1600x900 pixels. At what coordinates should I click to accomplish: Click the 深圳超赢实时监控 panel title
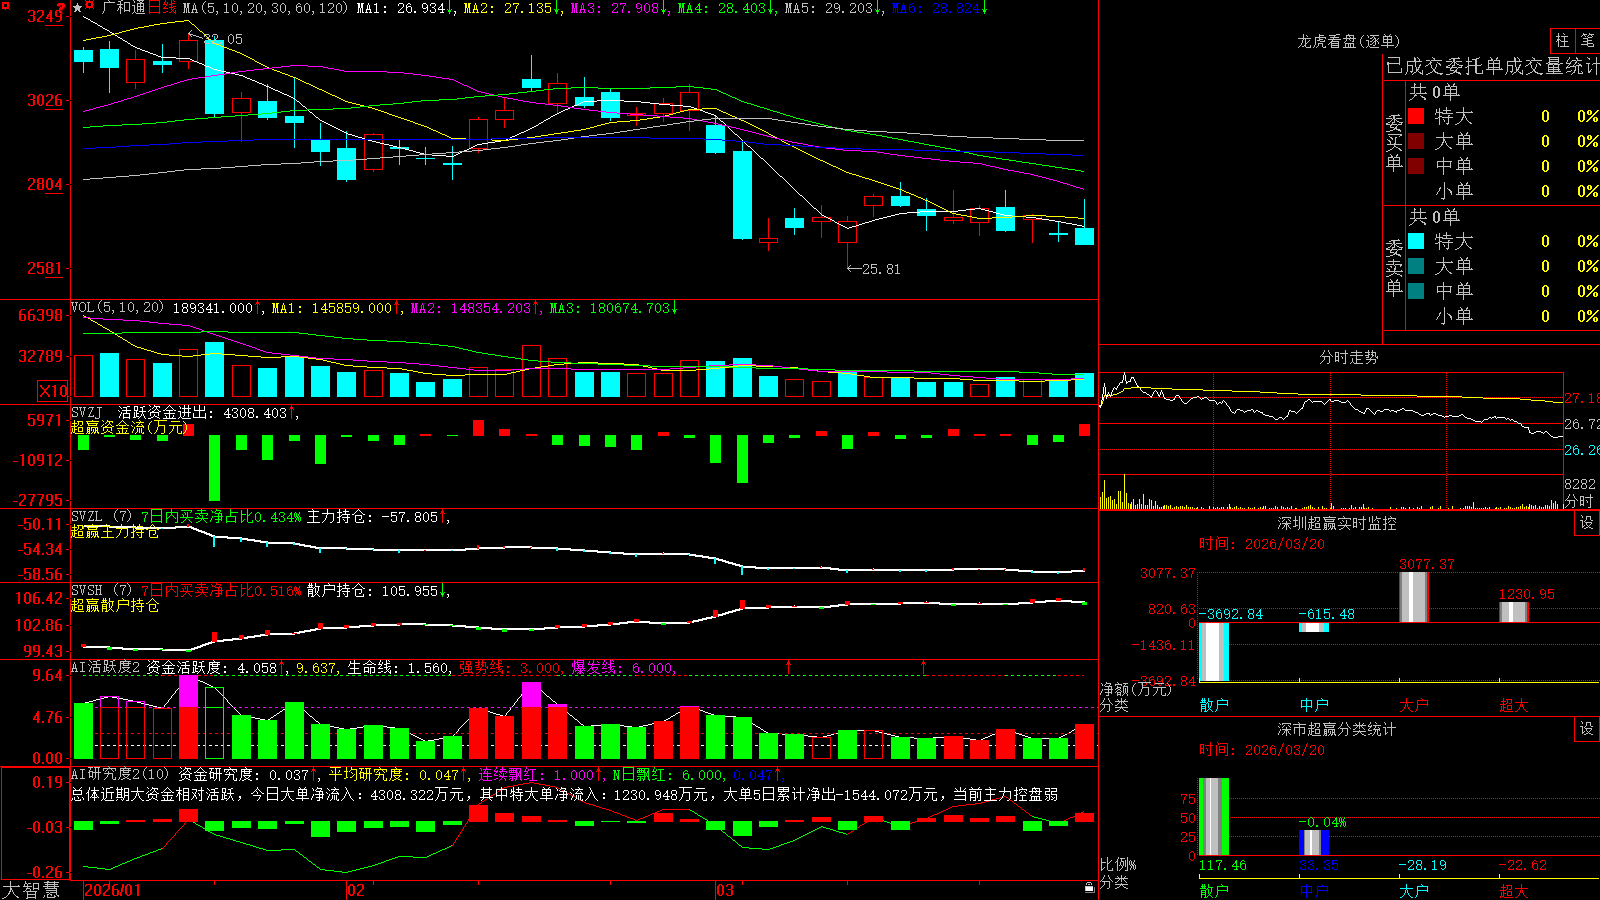(1336, 523)
